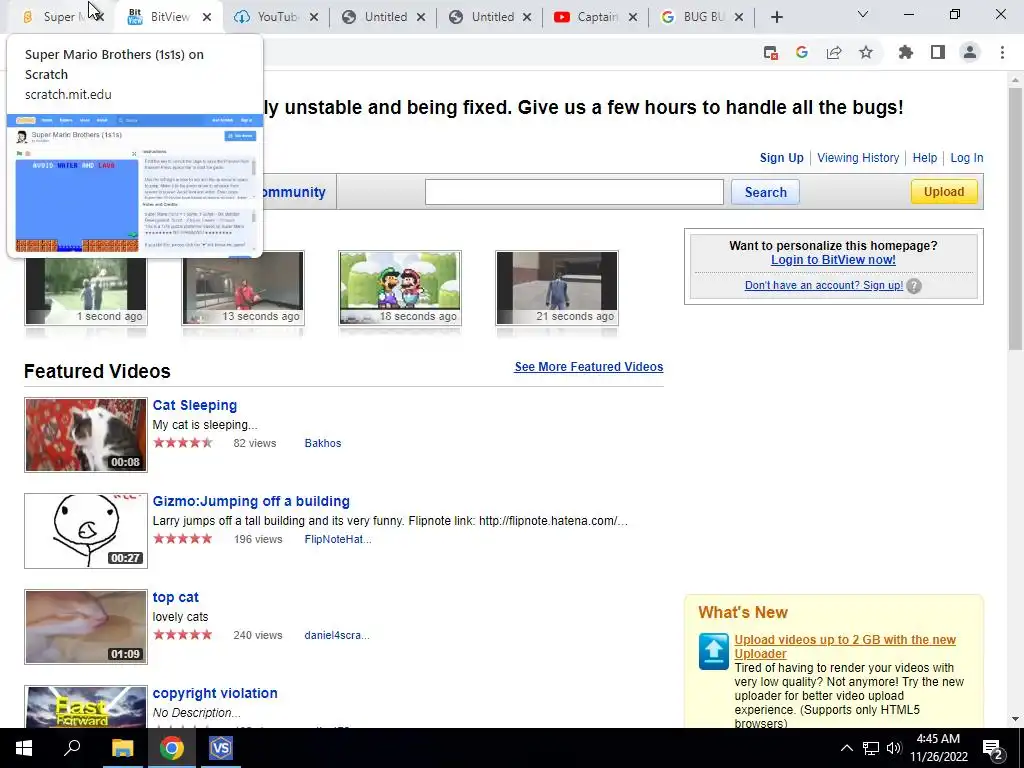Open the Cat Sleeping video thumbnail
Screen dimensions: 1024x768
pos(86,434)
